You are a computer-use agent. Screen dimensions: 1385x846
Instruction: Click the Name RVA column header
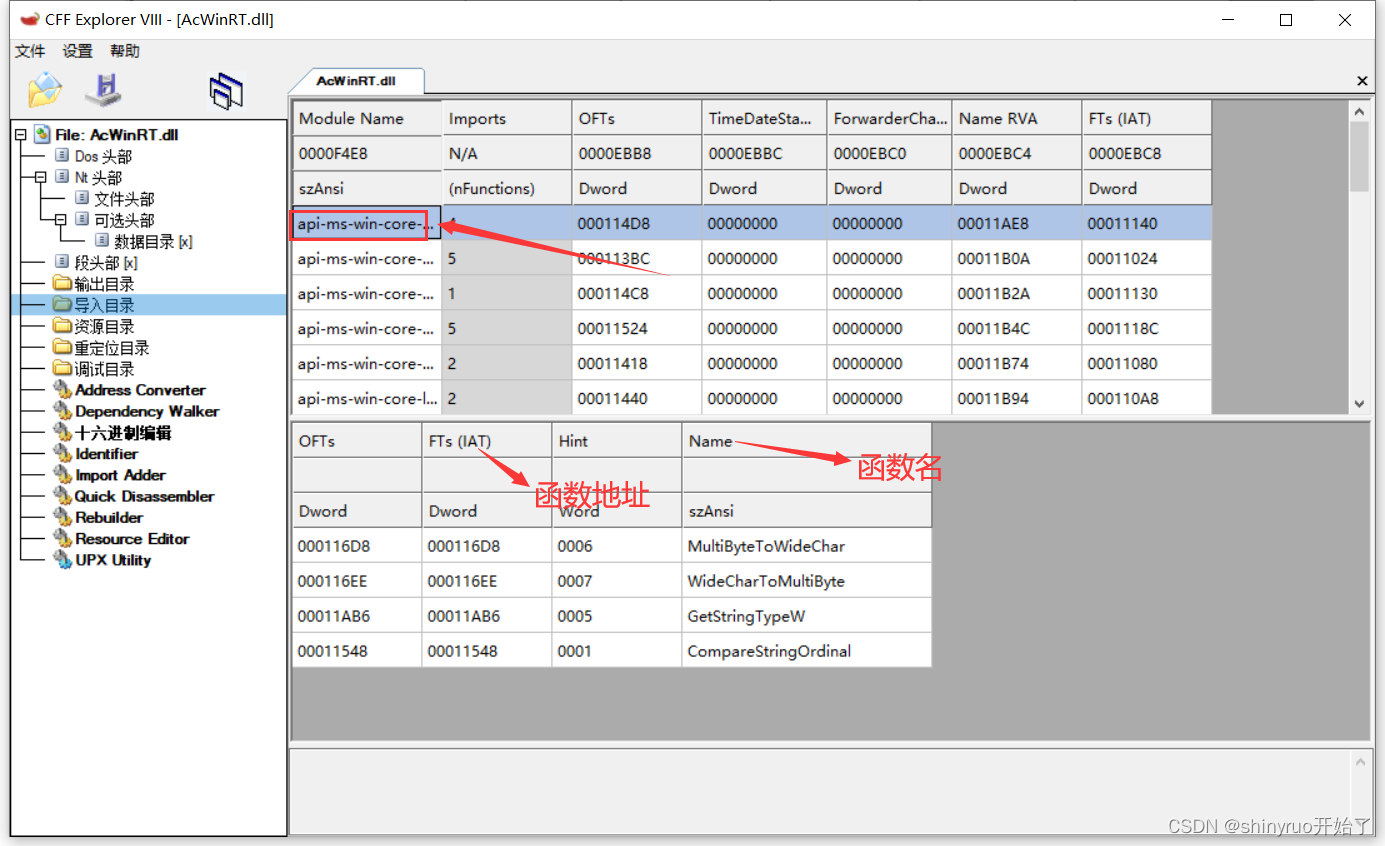1017,118
